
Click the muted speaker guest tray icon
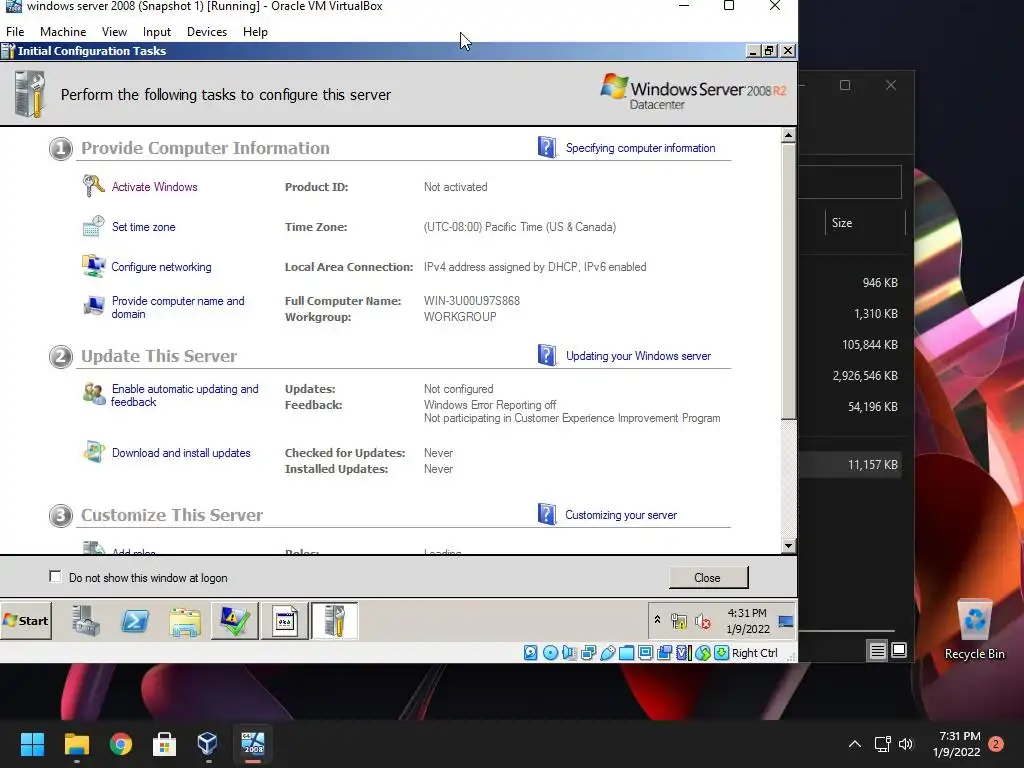point(703,621)
